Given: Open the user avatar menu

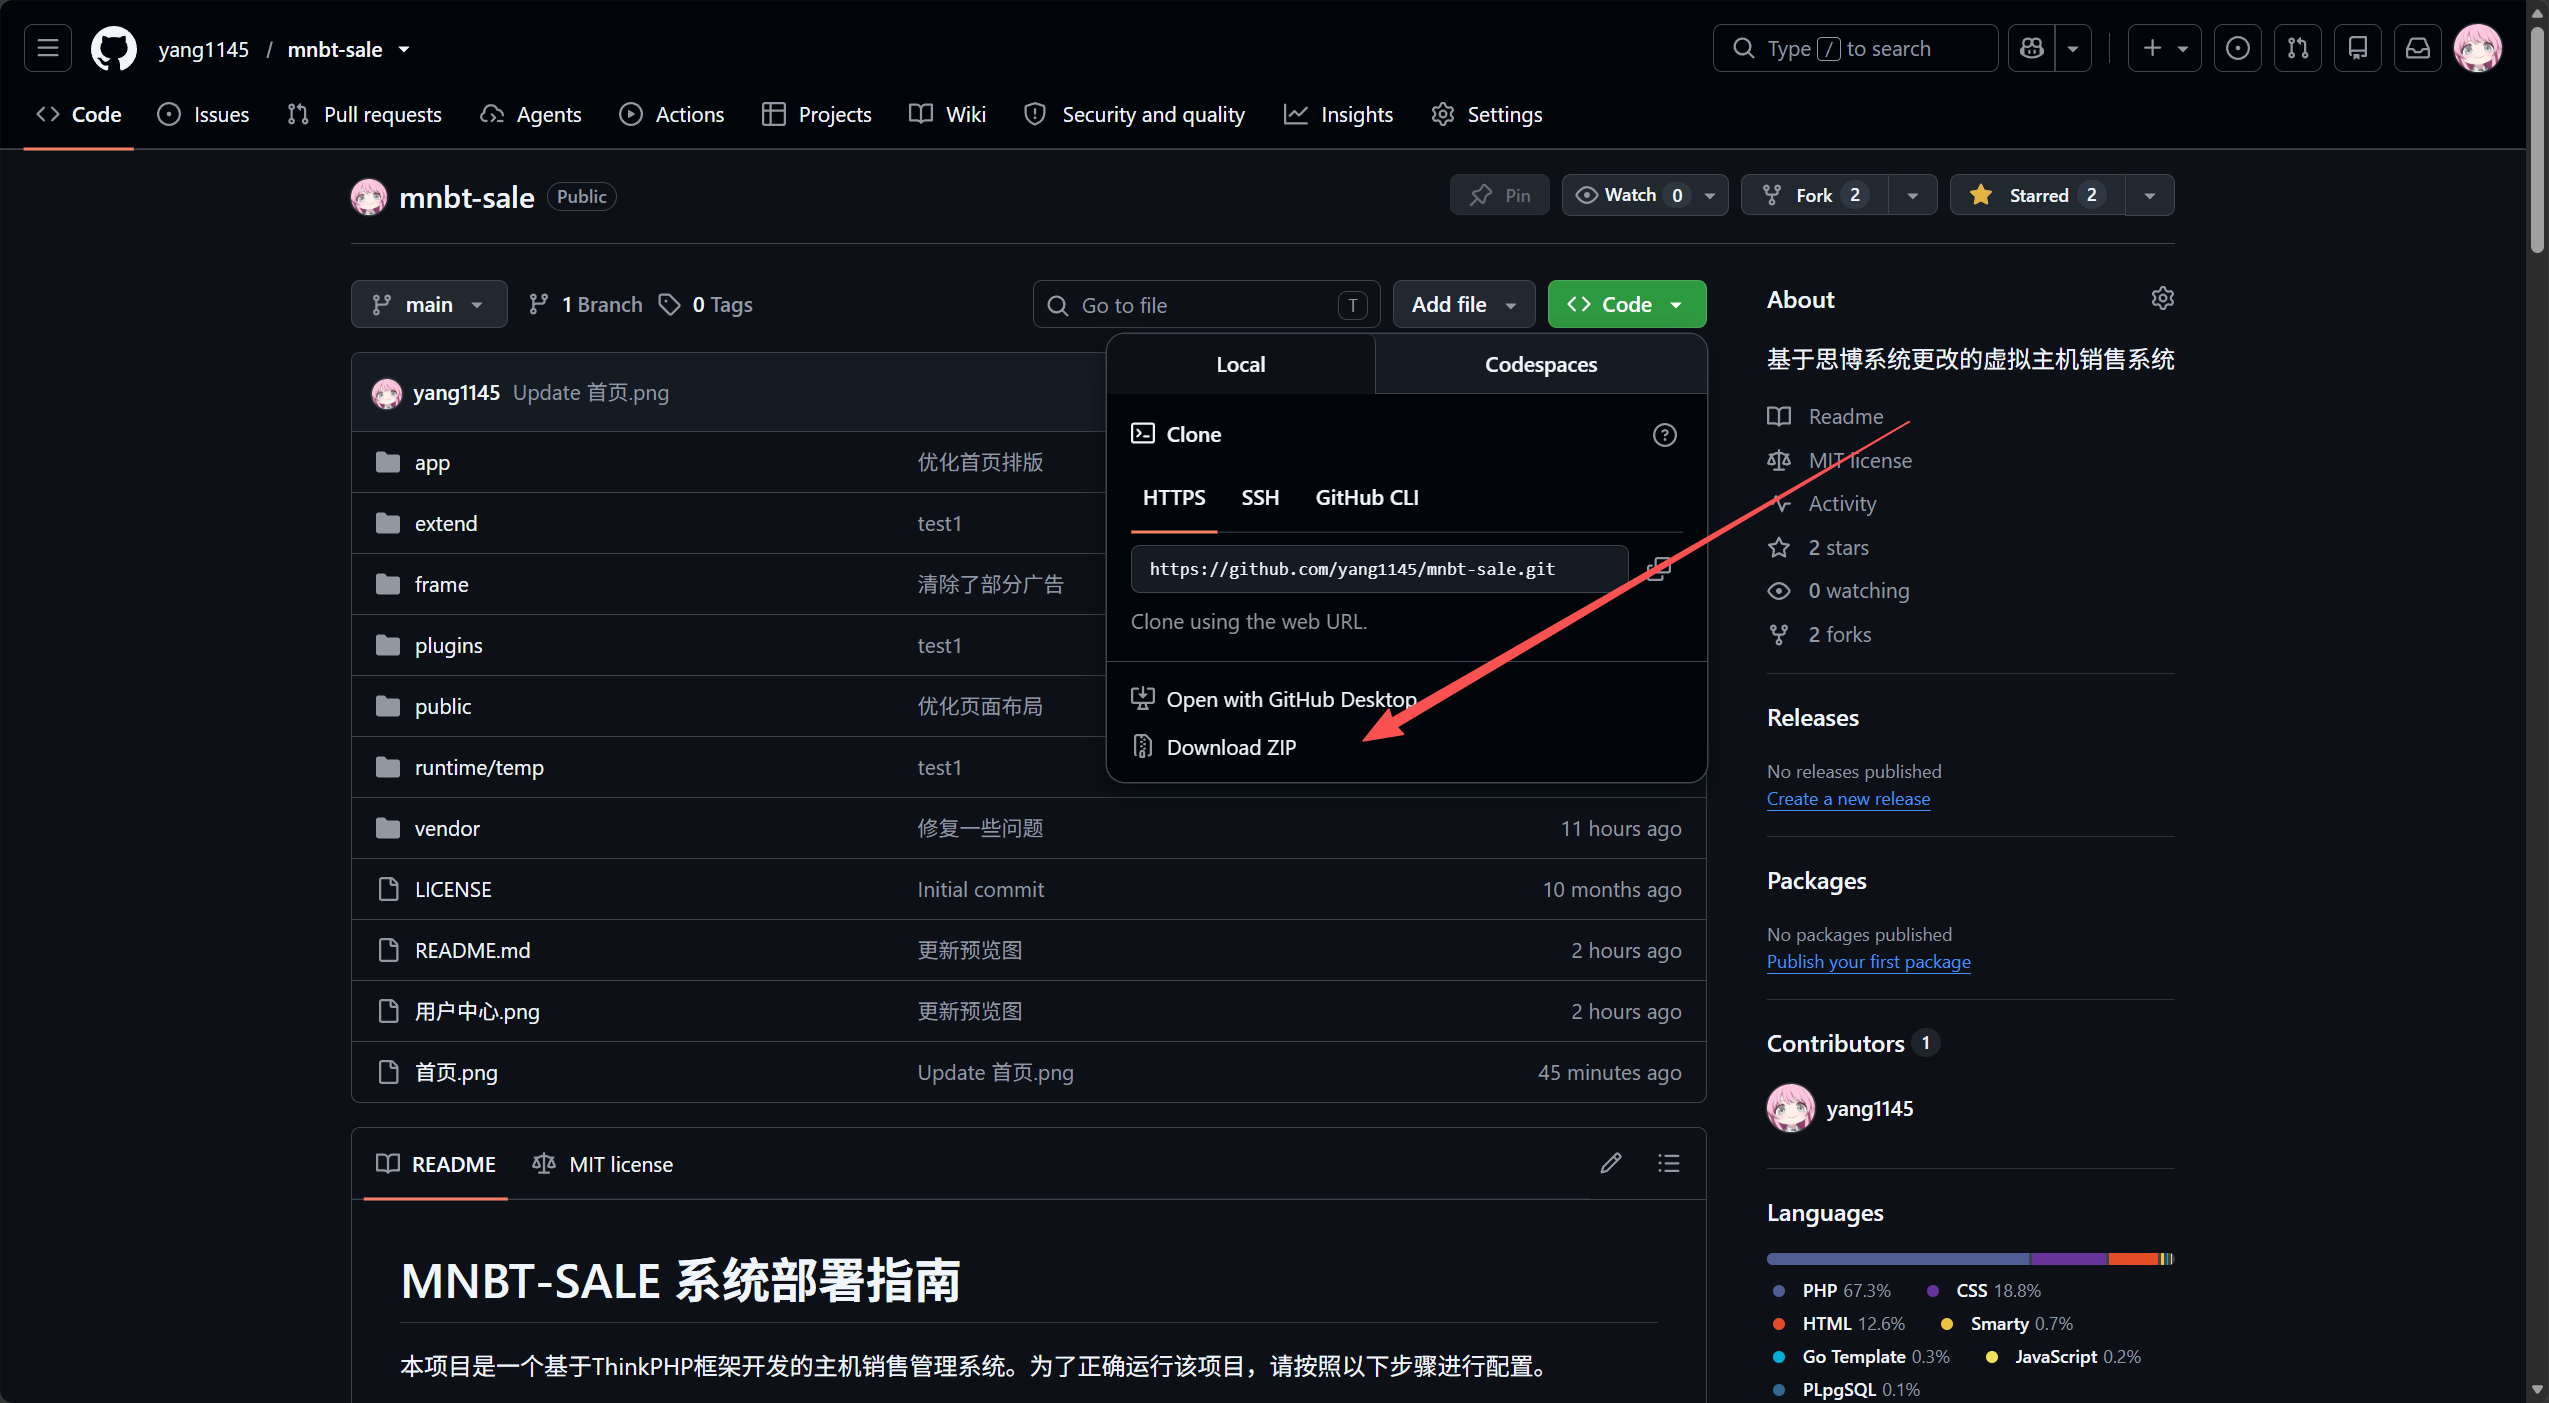Looking at the screenshot, I should click(2478, 48).
